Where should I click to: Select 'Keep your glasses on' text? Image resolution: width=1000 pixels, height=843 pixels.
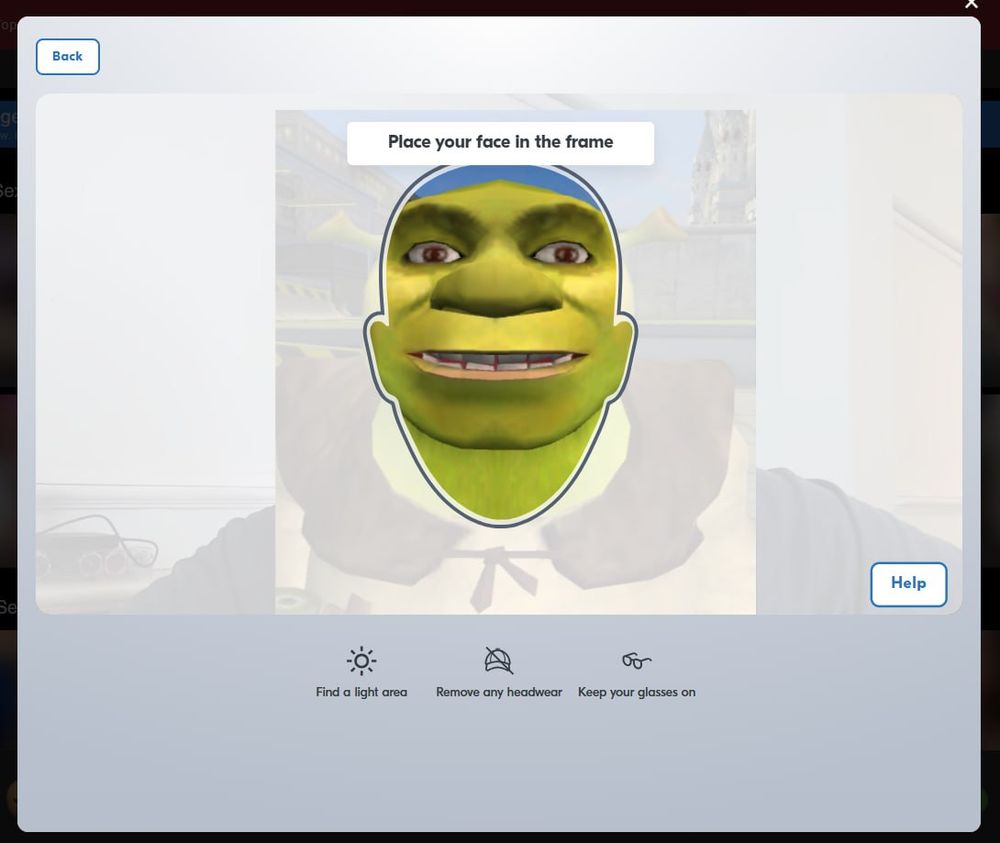[x=636, y=693]
